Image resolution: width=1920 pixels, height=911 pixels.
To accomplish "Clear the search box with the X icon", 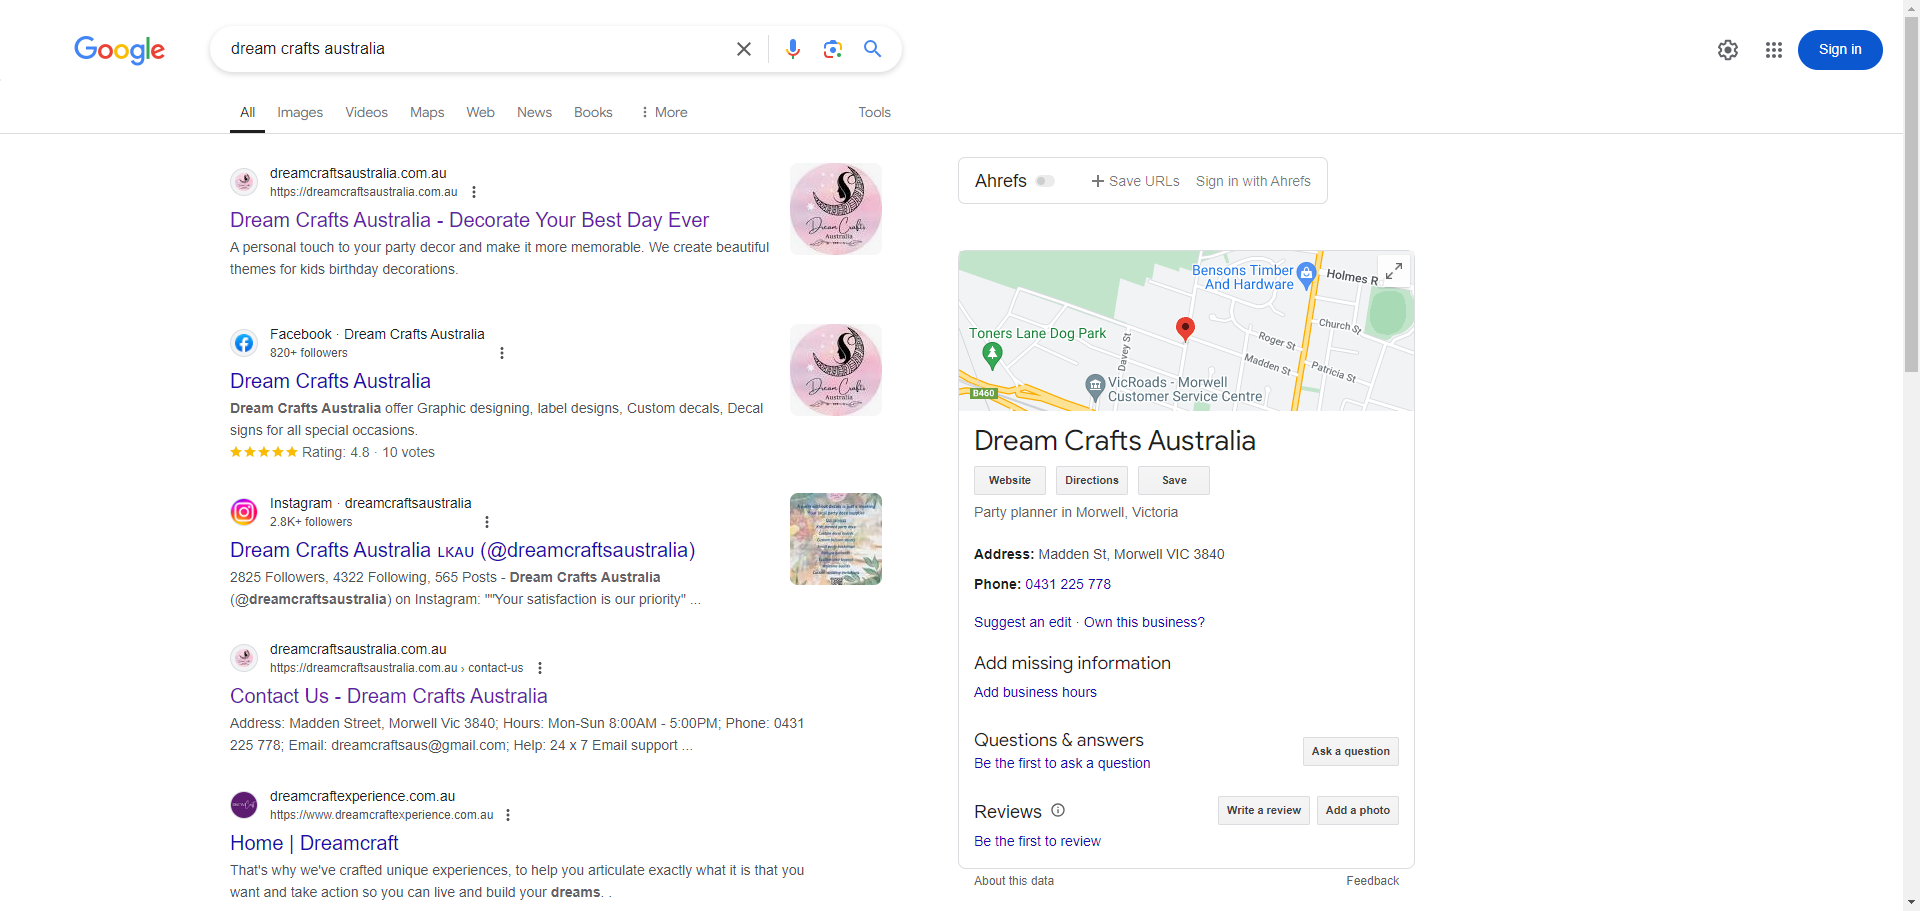I will [x=743, y=49].
